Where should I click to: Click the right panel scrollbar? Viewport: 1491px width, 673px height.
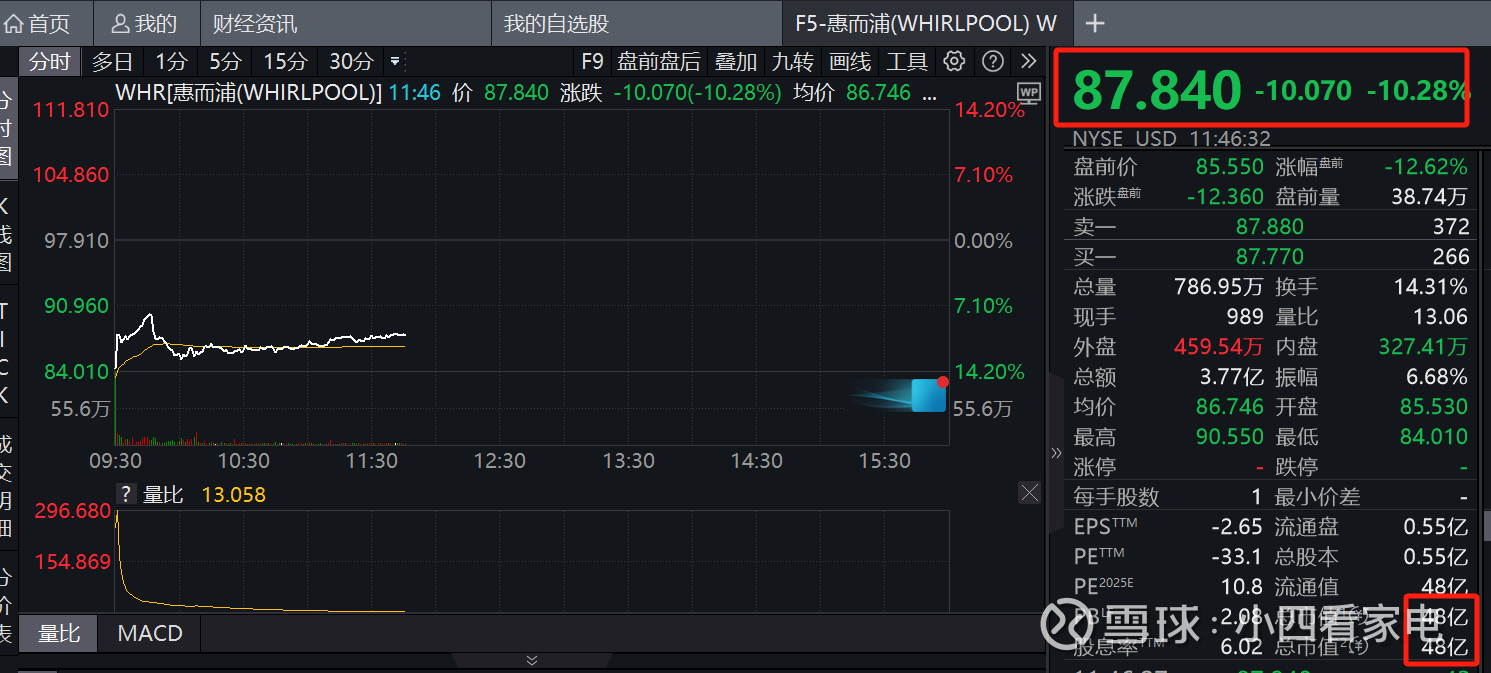(1486, 525)
